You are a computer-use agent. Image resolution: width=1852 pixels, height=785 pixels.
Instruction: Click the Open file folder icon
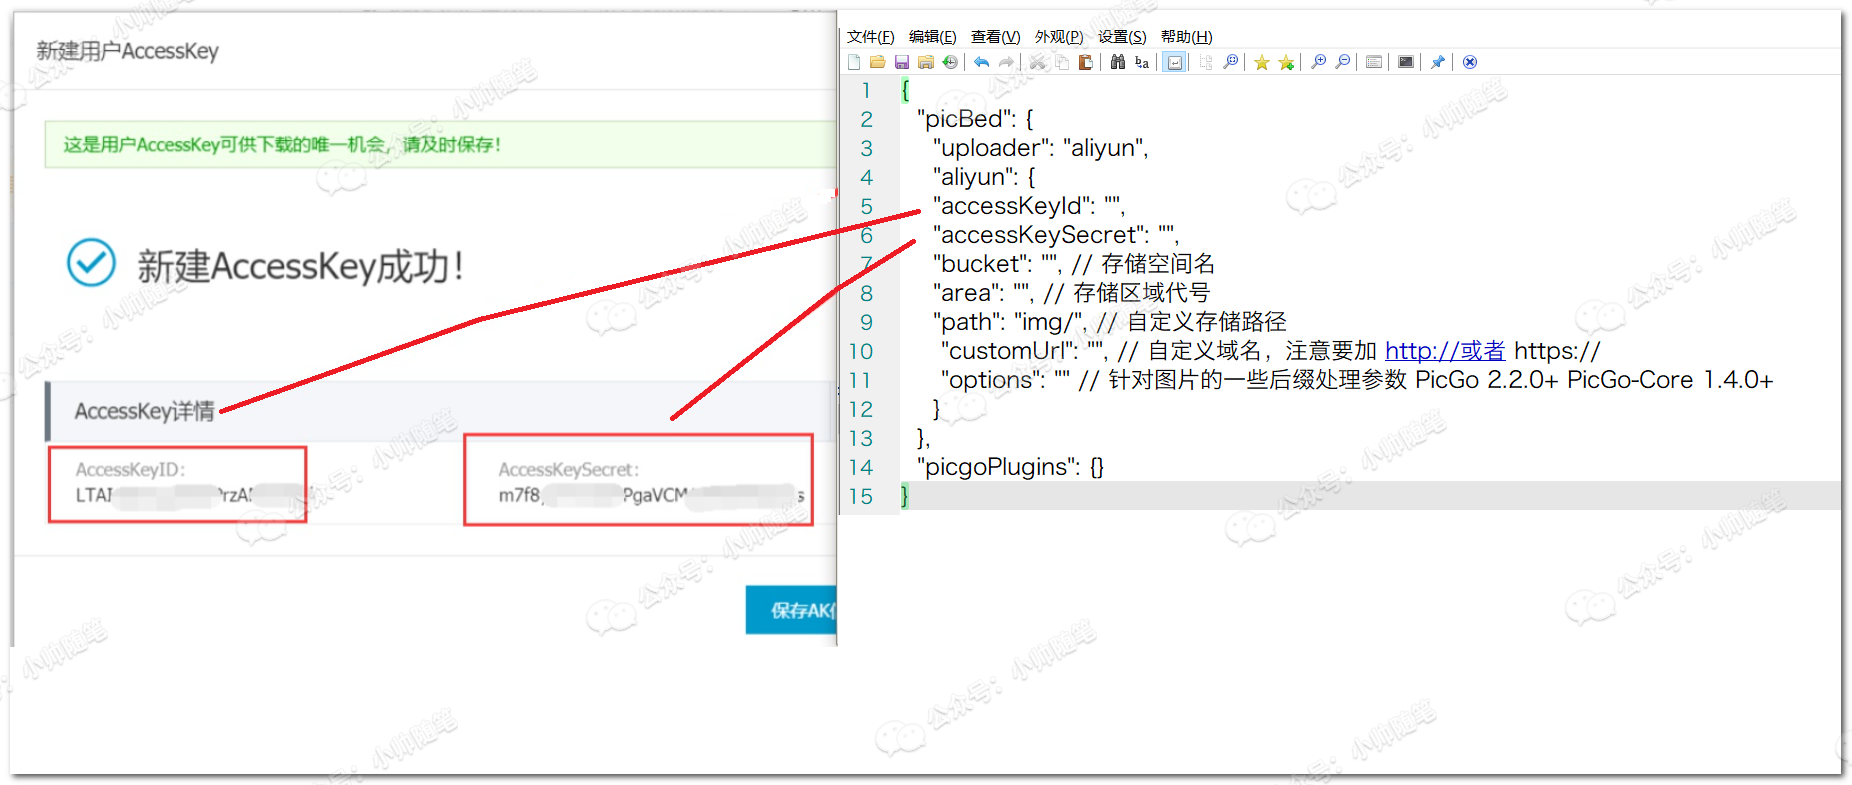(878, 62)
